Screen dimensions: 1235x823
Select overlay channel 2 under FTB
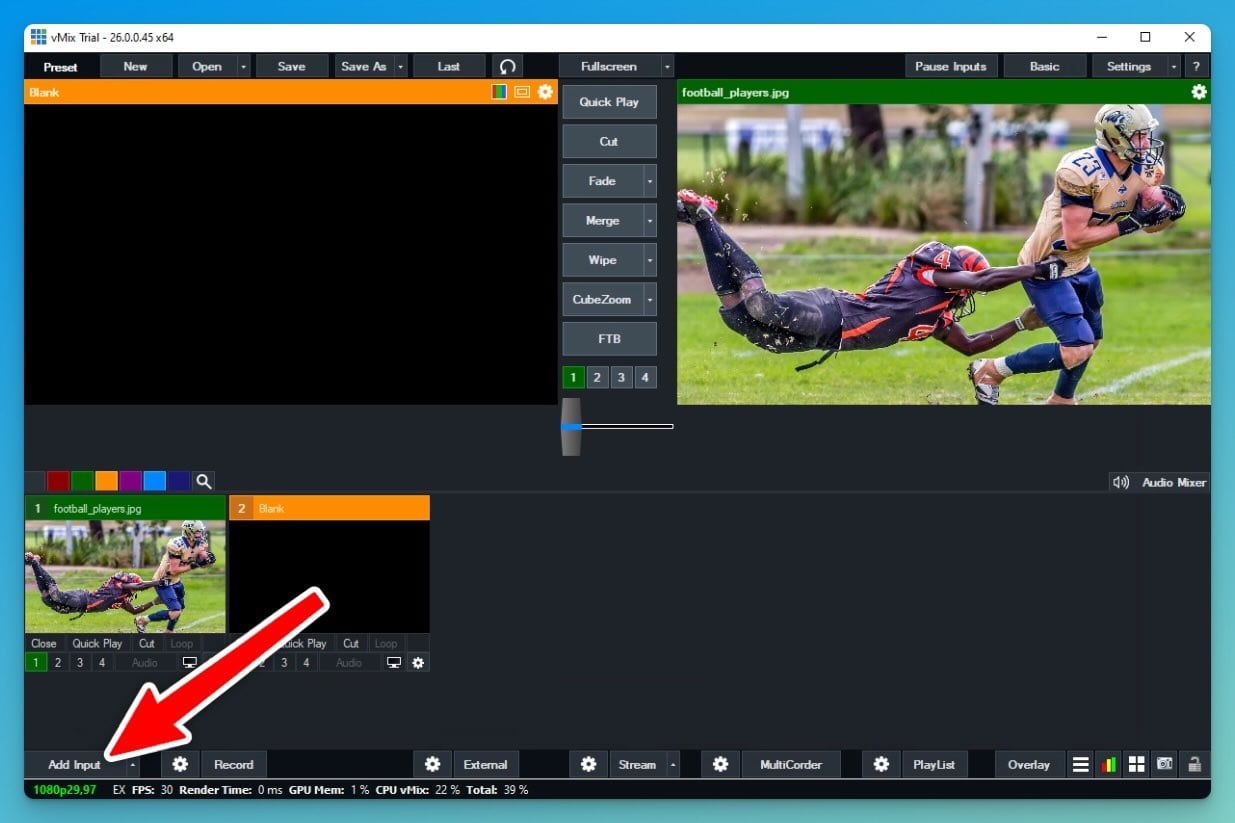(x=597, y=377)
